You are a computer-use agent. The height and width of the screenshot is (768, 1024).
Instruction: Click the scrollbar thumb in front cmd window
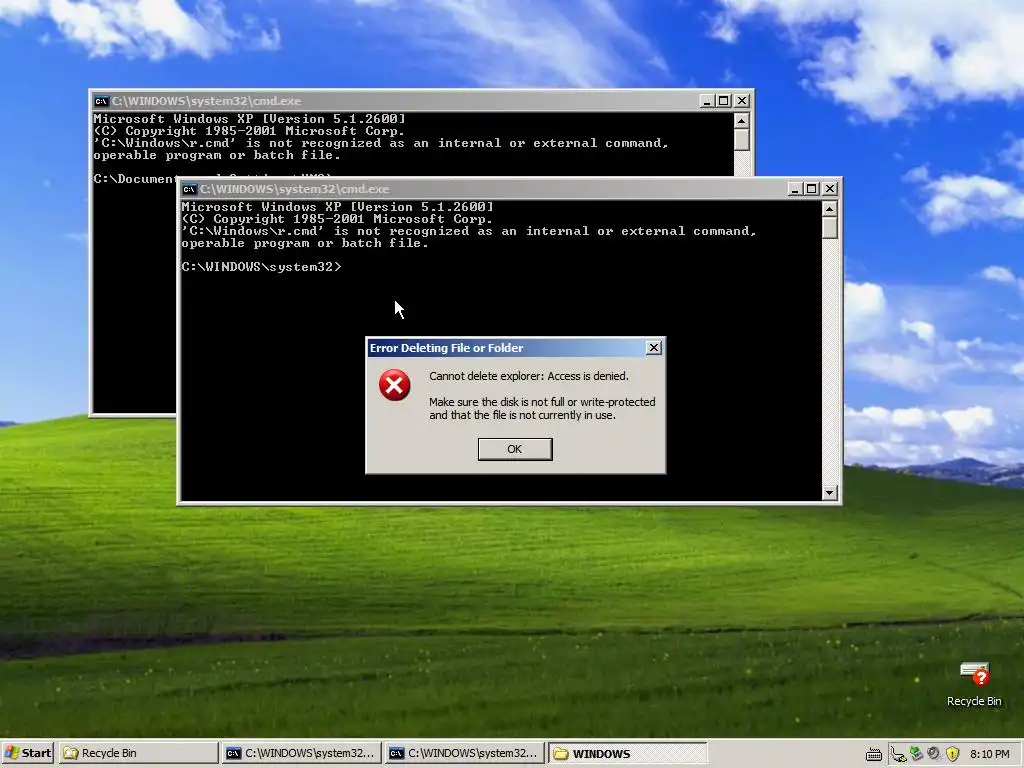coord(829,227)
